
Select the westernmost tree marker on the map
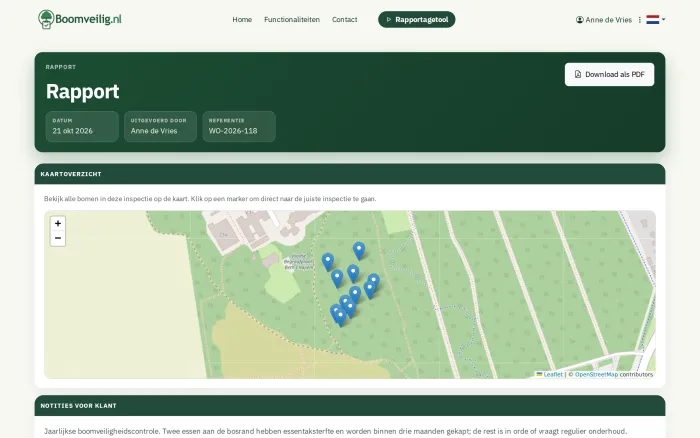(x=328, y=263)
